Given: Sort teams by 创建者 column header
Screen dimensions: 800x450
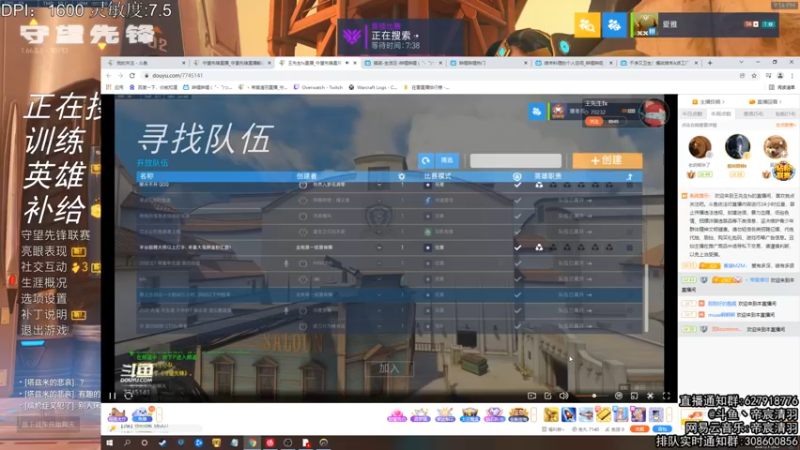Looking at the screenshot, I should point(307,176).
